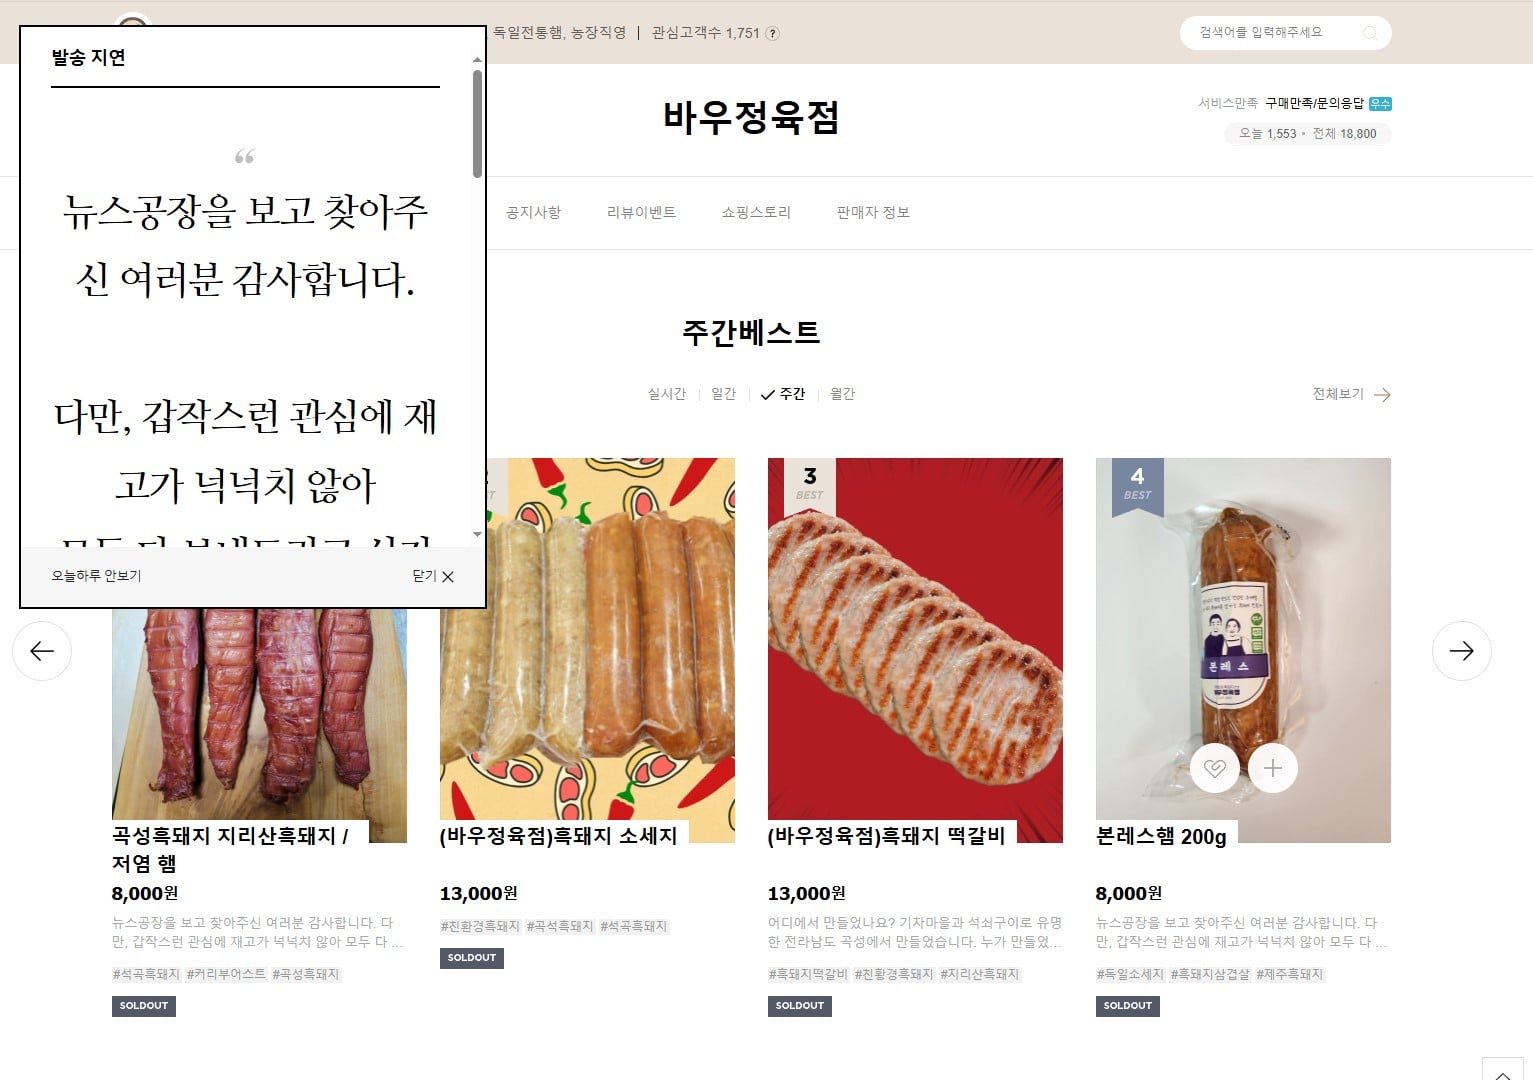
Task: Open the 리뷰이벤트 menu
Action: [x=641, y=212]
